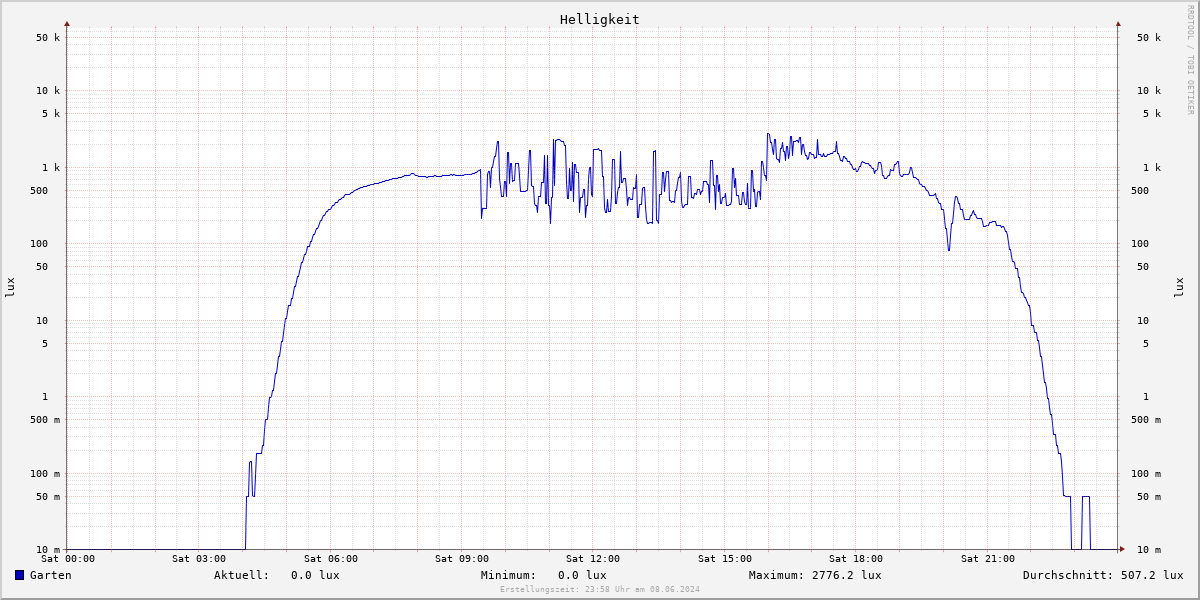This screenshot has height=600, width=1200.
Task: Click the Sat 21:00 time axis label
Action: pyautogui.click(x=988, y=559)
